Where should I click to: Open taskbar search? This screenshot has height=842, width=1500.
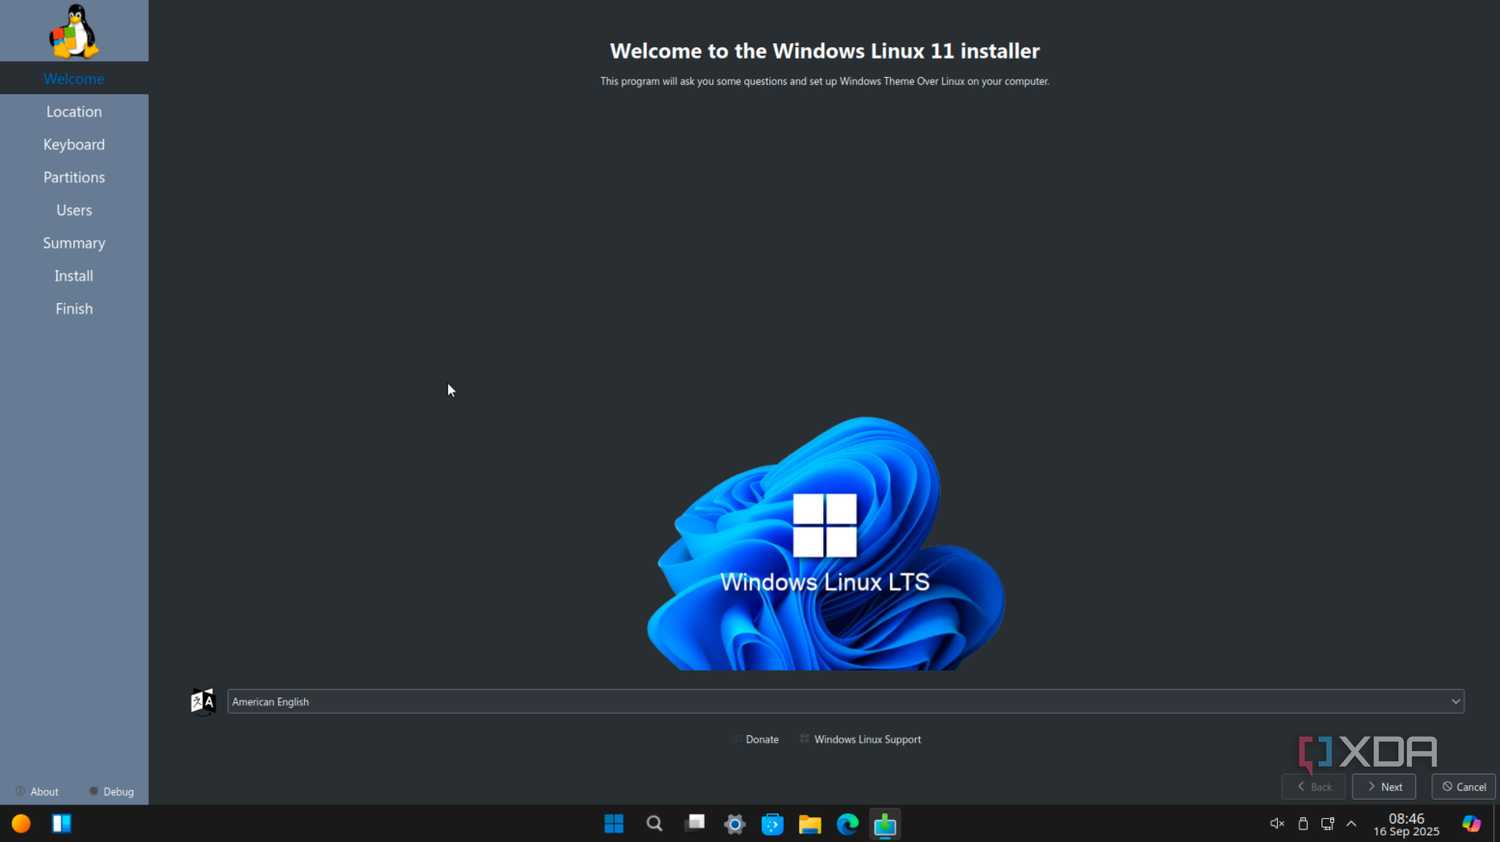pos(654,824)
